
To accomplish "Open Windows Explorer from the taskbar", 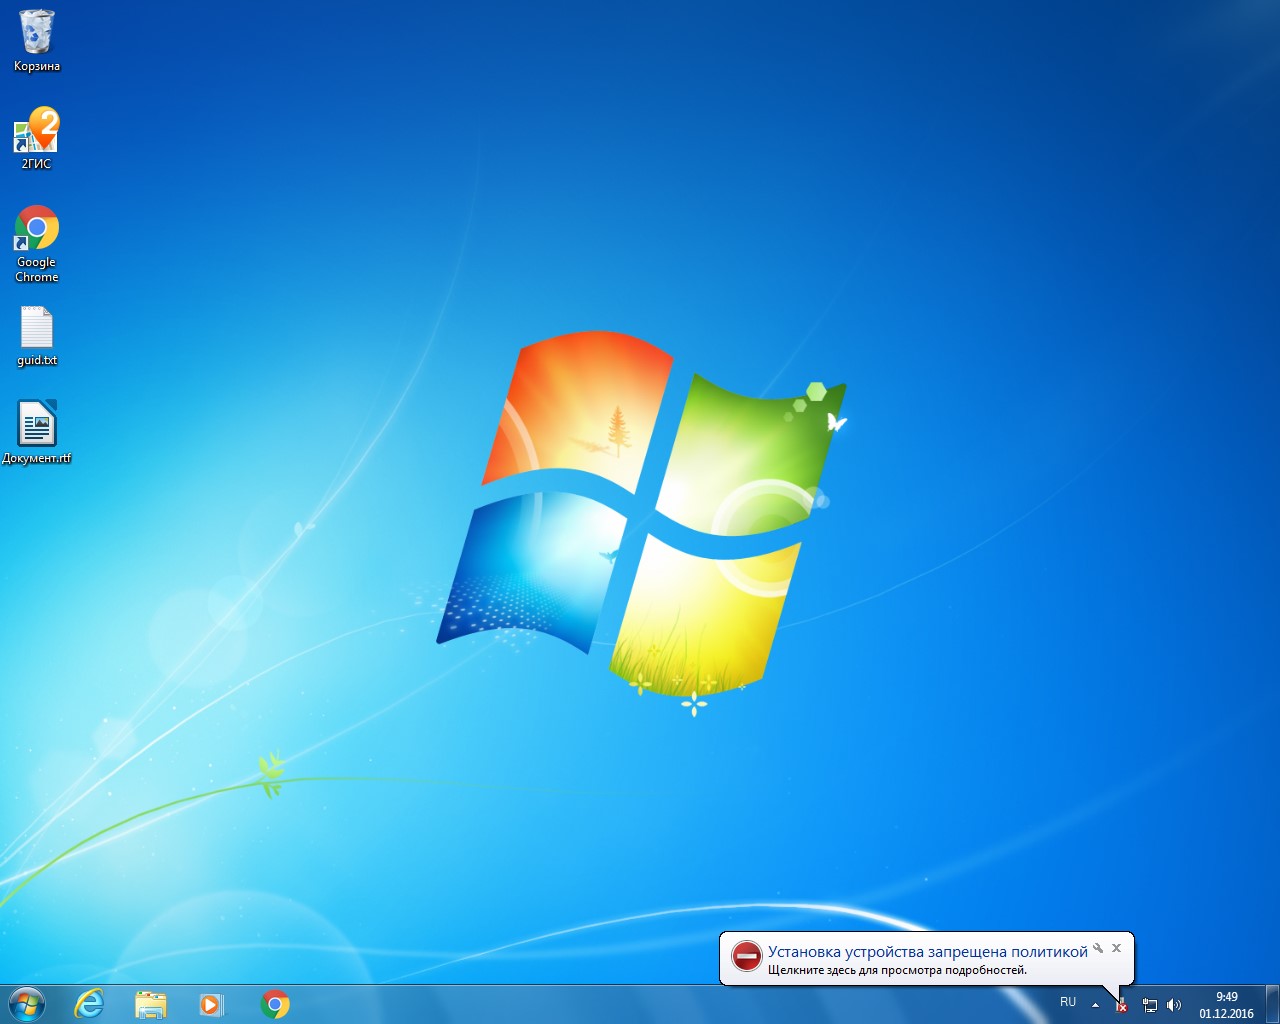I will (x=150, y=1004).
